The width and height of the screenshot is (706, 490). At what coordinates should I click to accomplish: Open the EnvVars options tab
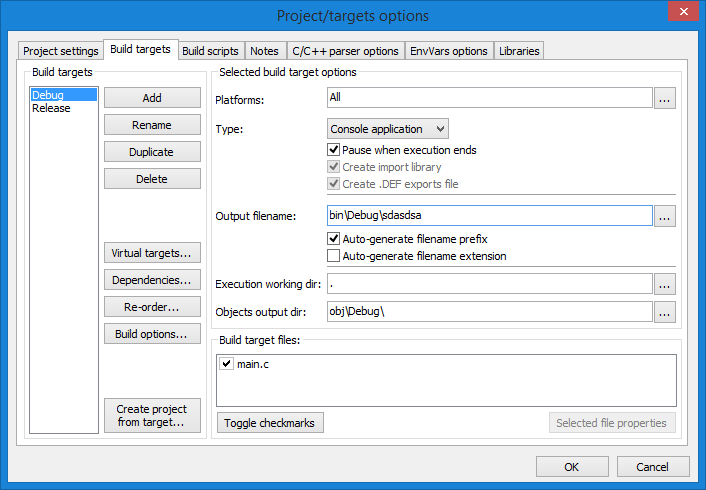point(449,51)
